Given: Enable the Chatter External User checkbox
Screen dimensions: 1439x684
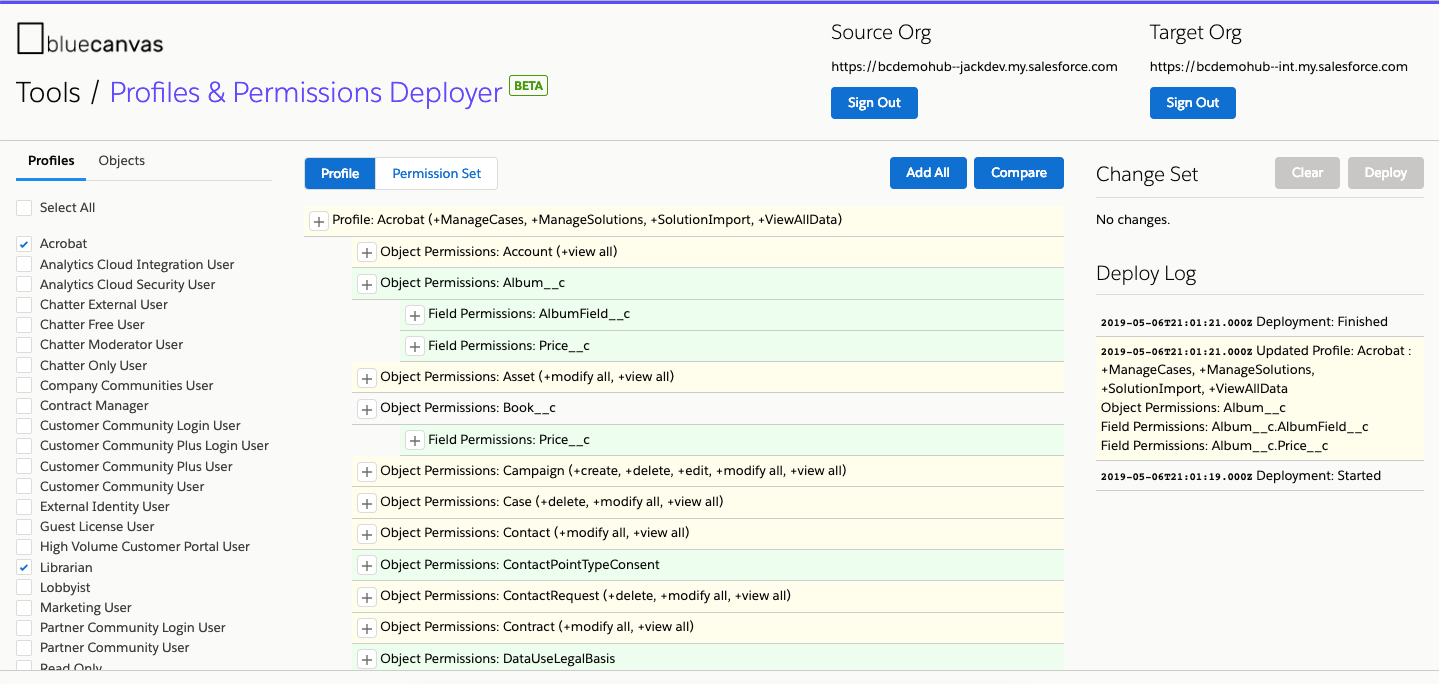Looking at the screenshot, I should (24, 304).
